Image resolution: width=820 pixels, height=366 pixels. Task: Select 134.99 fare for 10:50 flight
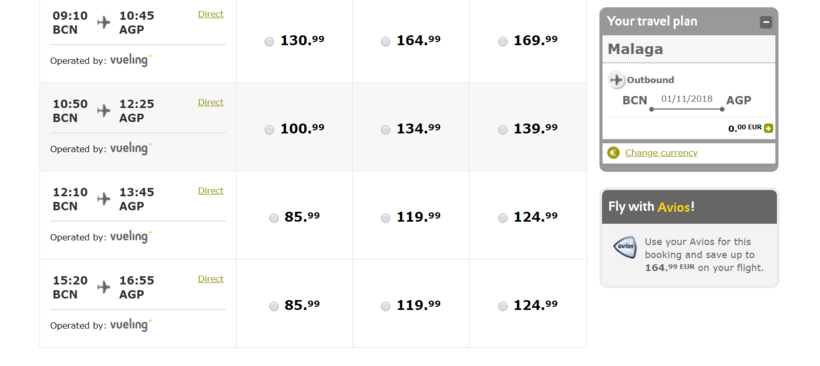(385, 130)
